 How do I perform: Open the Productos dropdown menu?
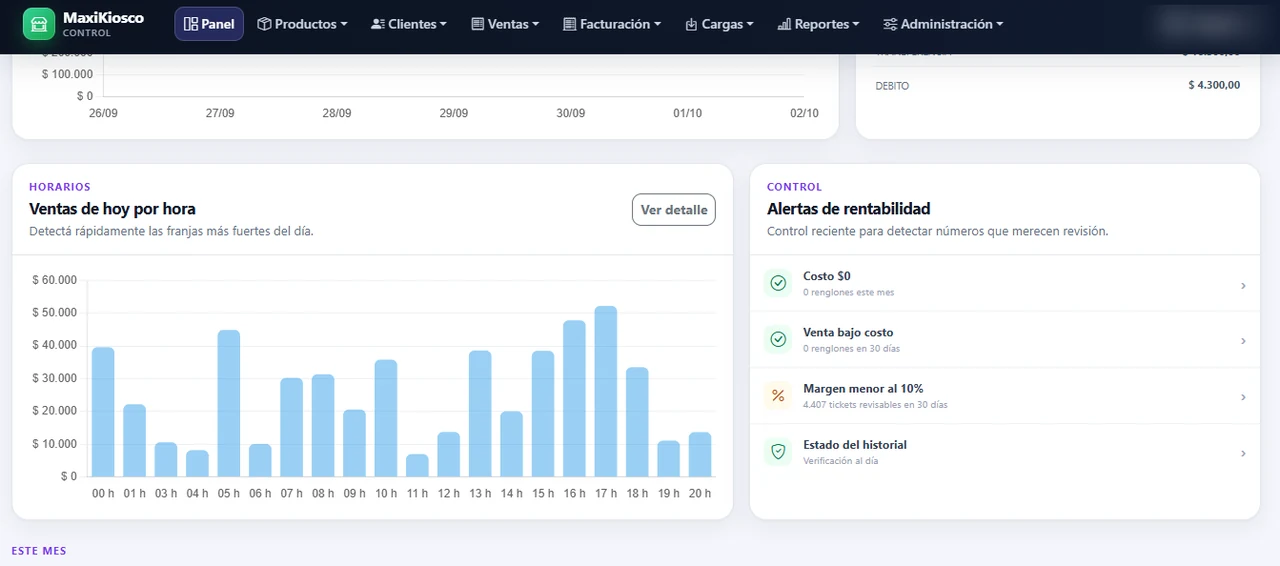(x=302, y=24)
